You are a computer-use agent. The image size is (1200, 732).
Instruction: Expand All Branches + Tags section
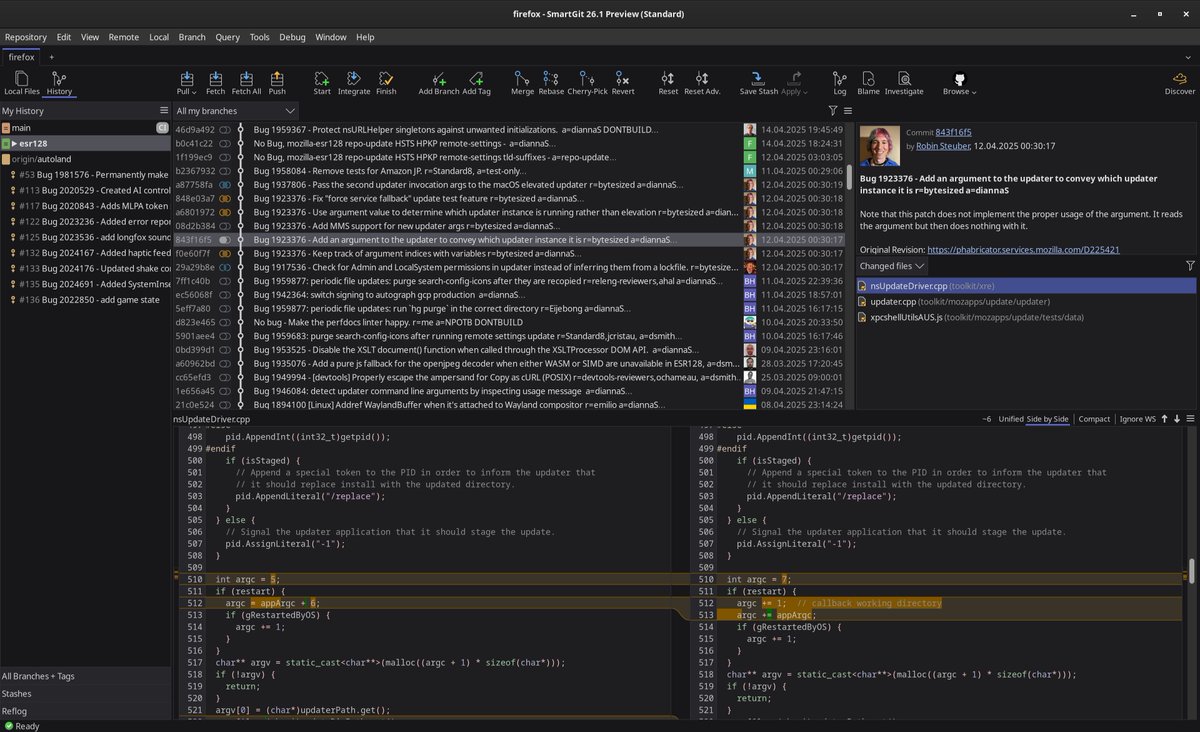pyautogui.click(x=85, y=676)
